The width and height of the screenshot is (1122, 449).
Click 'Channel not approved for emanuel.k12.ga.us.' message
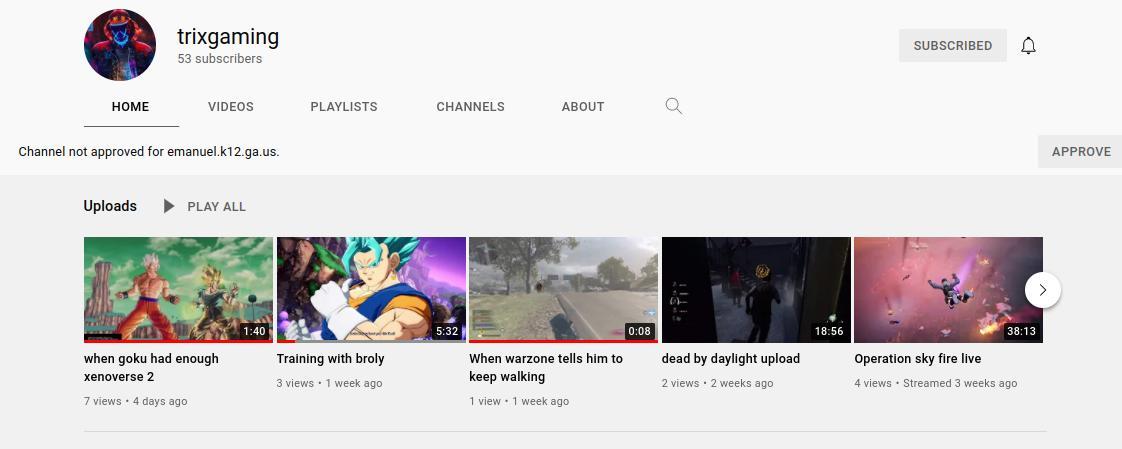(149, 152)
